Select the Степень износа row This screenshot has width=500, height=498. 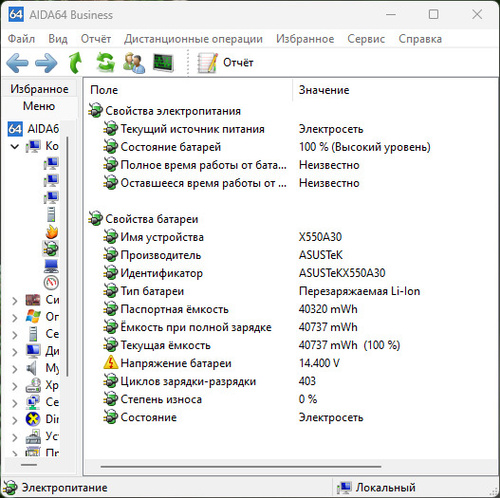[210, 399]
